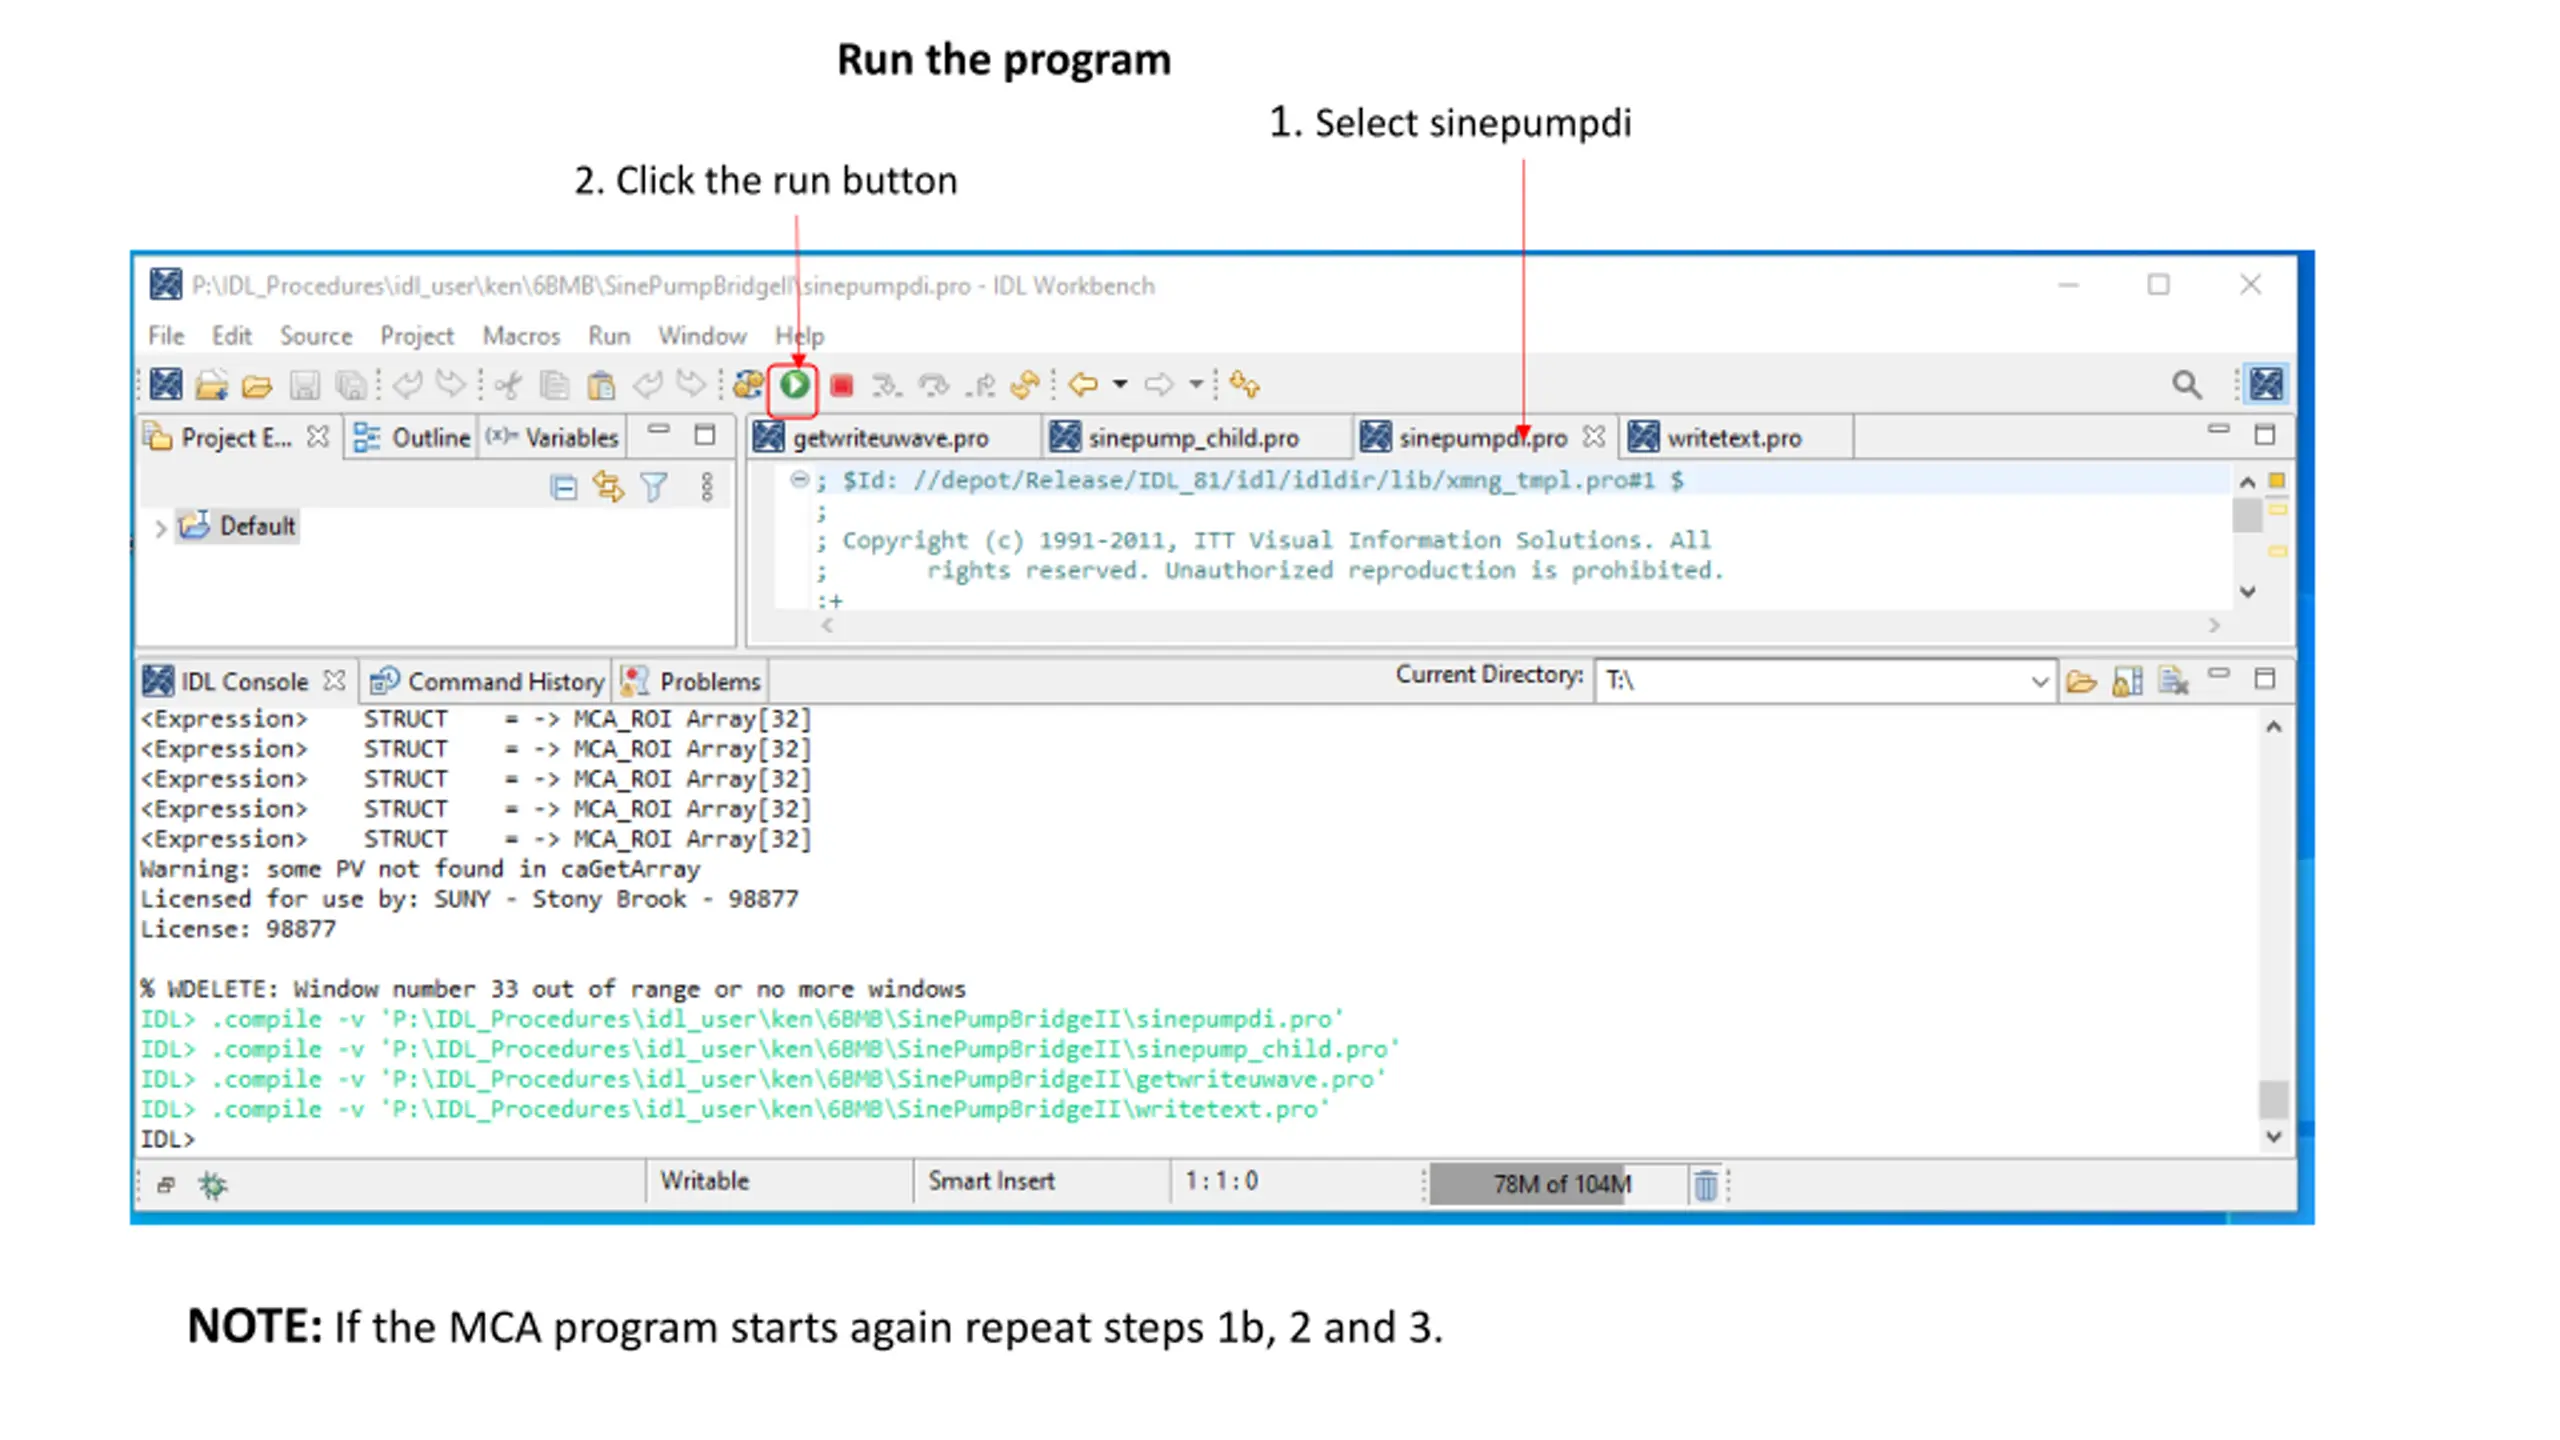This screenshot has height=1440, width=2560.
Task: Click the console scrollbar down arrow
Action: point(2273,1137)
